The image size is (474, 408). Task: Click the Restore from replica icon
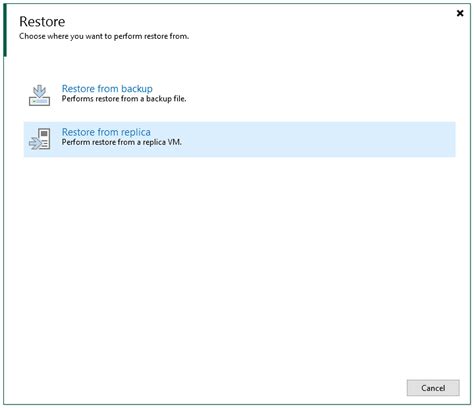pyautogui.click(x=39, y=139)
